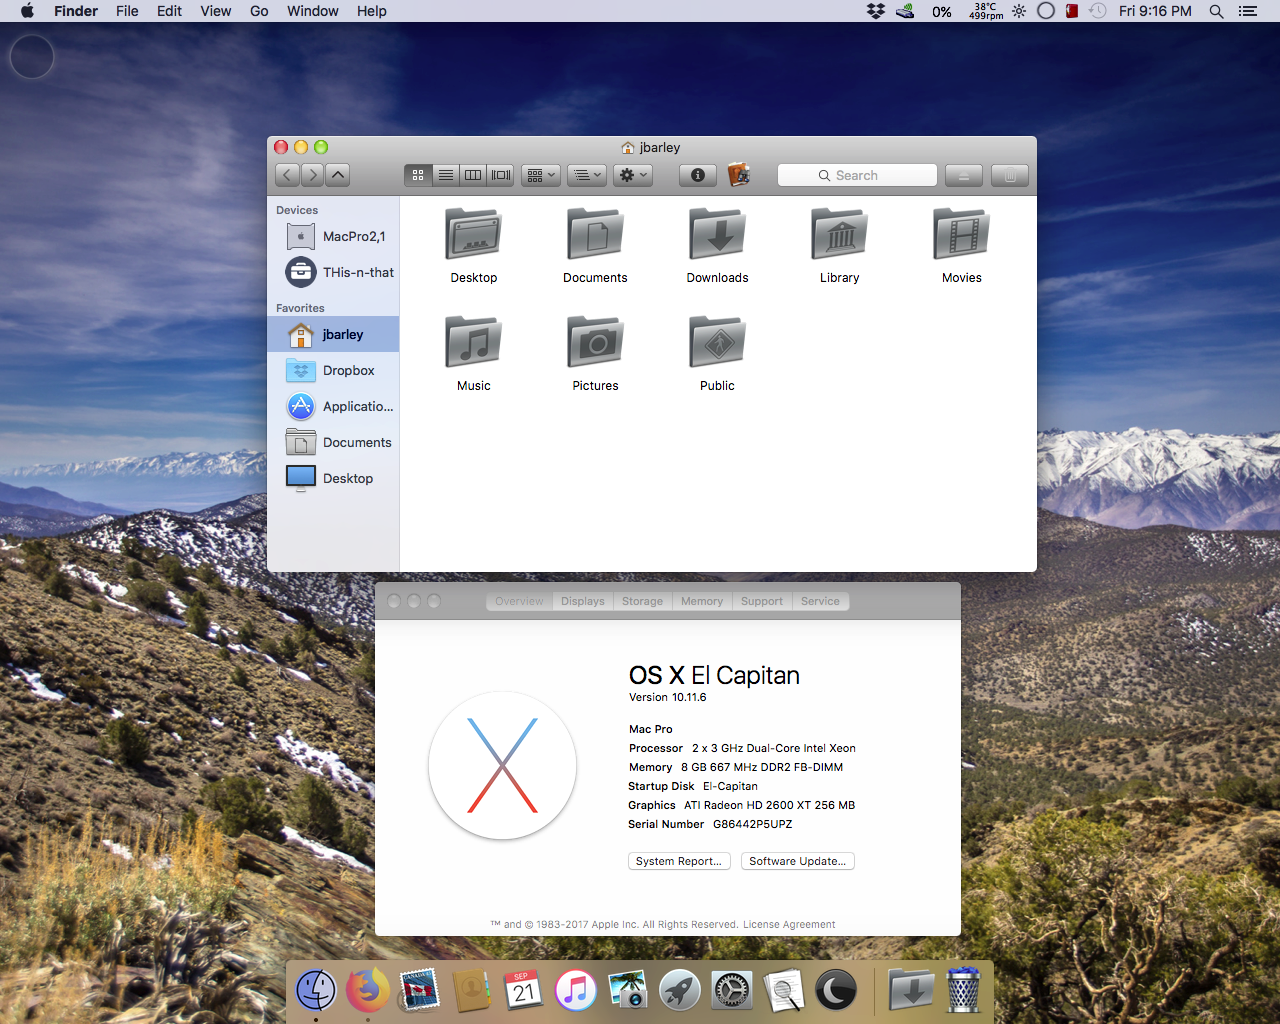1280x1024 pixels.
Task: Switch to Support tab in About This Mac
Action: point(762,601)
